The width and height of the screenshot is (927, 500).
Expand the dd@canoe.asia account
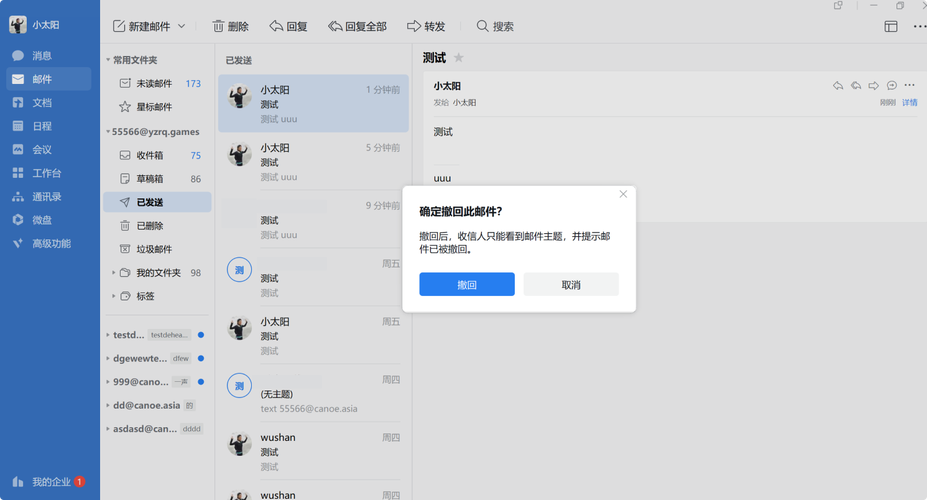(x=108, y=405)
